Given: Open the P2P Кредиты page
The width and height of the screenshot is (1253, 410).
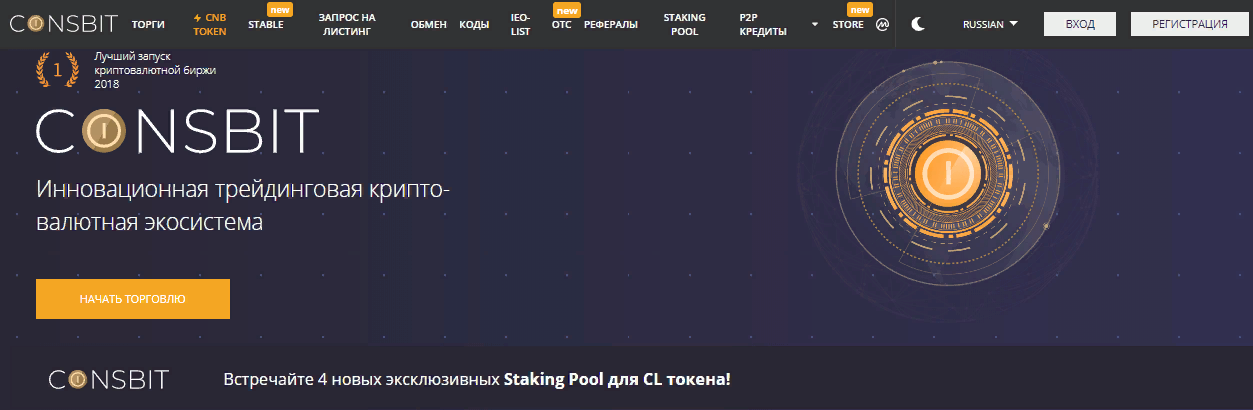Looking at the screenshot, I should tap(763, 24).
